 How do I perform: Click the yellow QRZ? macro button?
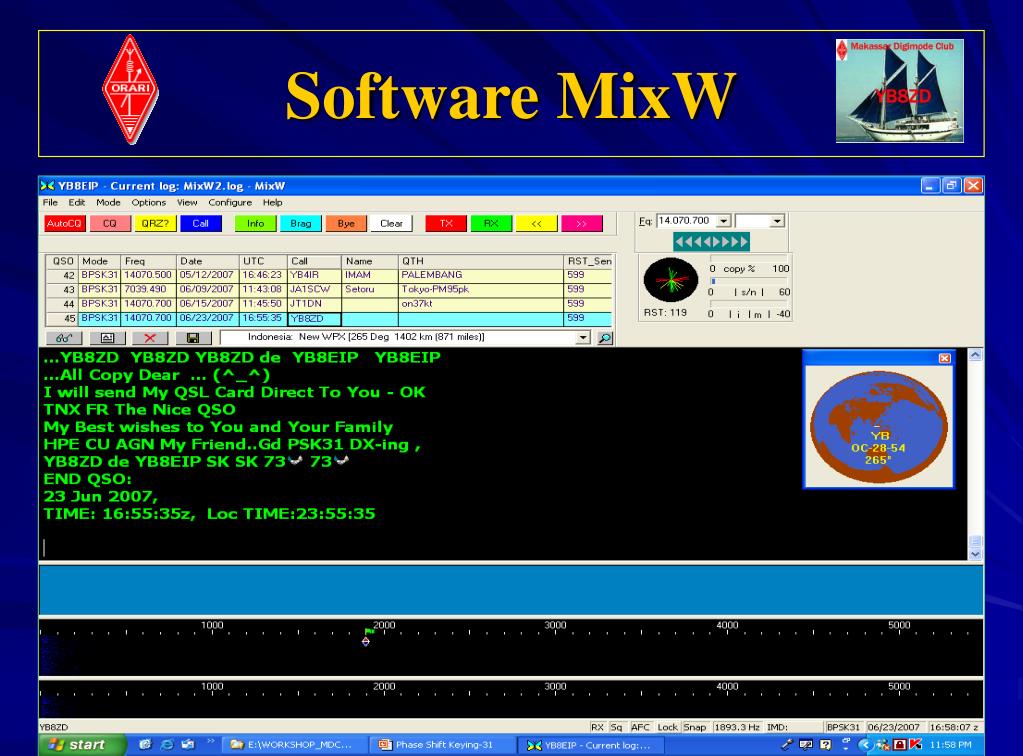coord(155,224)
